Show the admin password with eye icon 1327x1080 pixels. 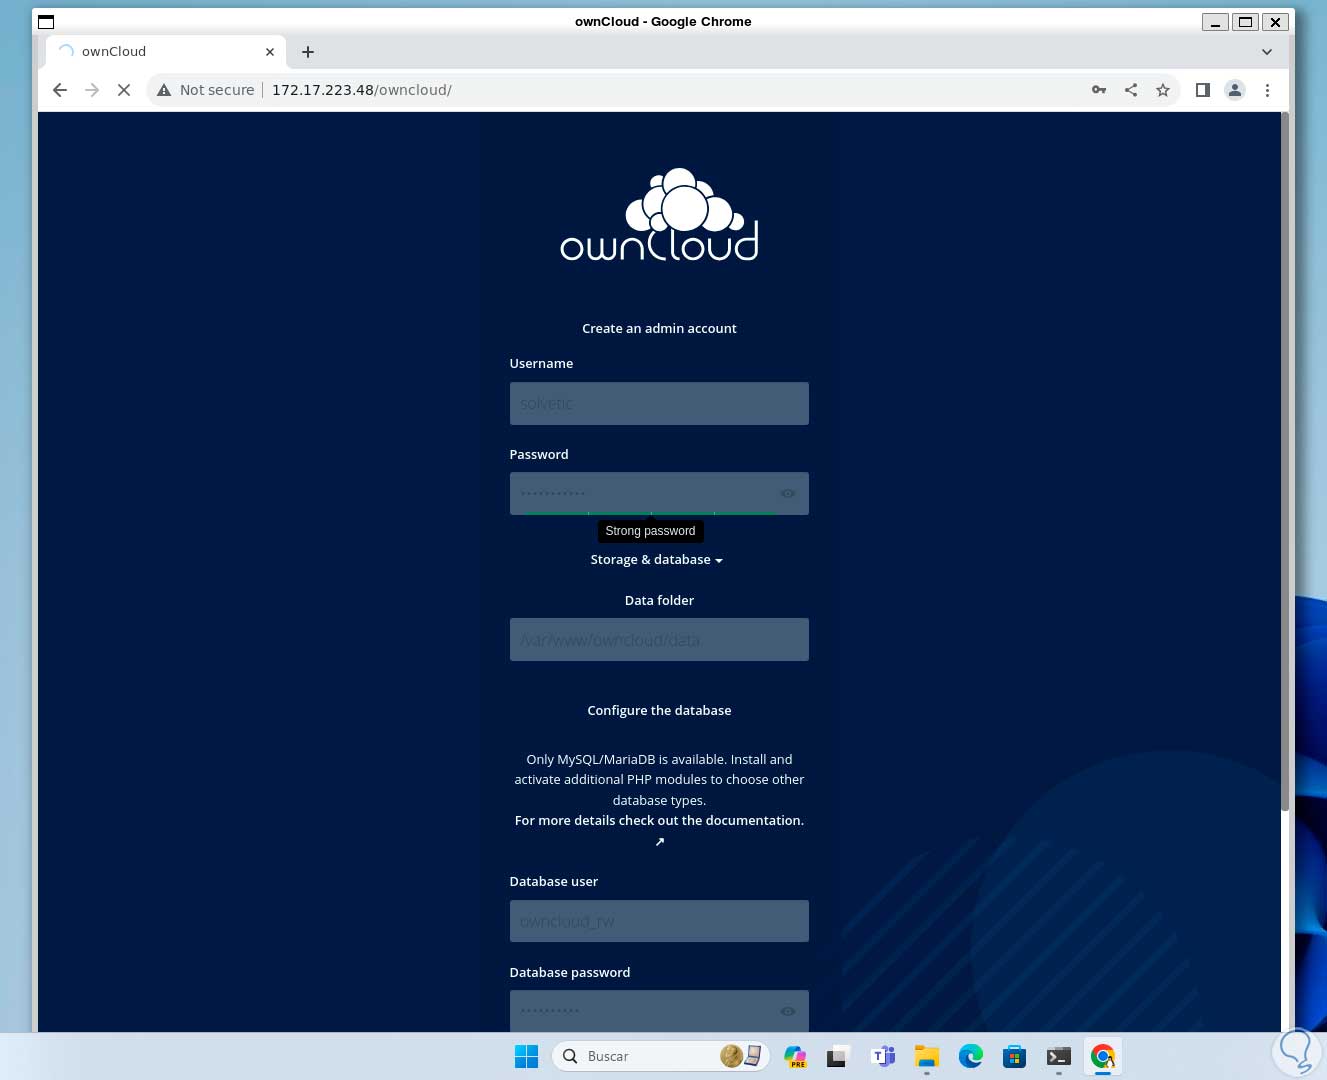point(788,494)
